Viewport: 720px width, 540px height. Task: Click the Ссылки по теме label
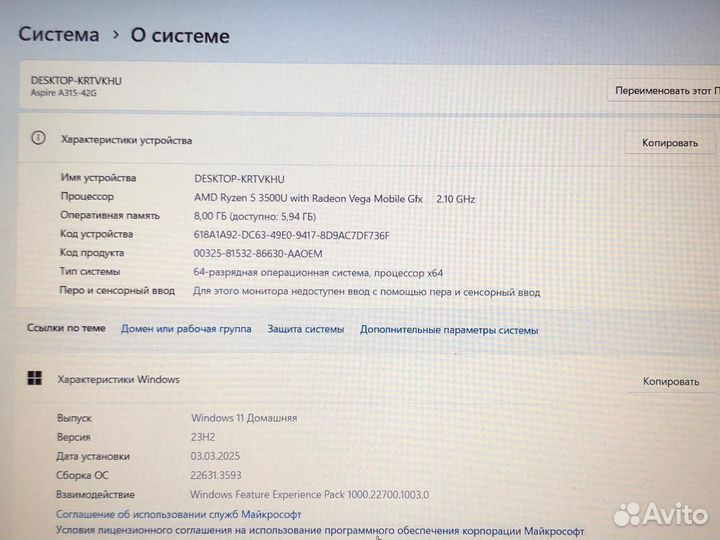coord(66,328)
